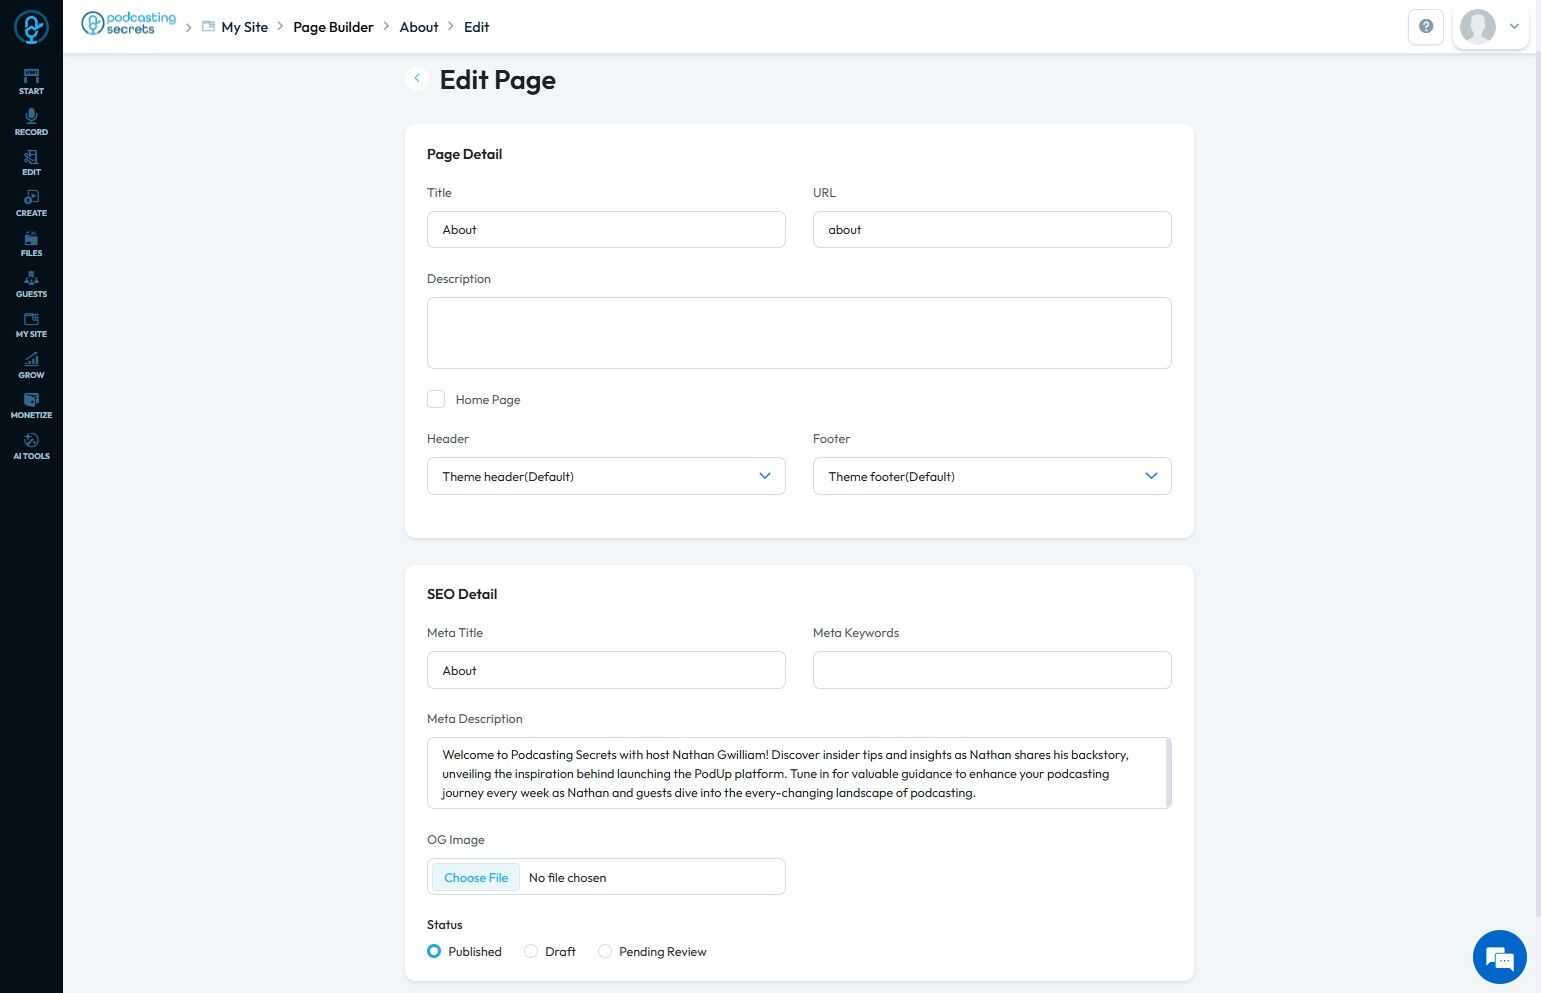Click into the Meta Keywords field
Viewport: 1541px width, 993px height.
click(x=991, y=670)
